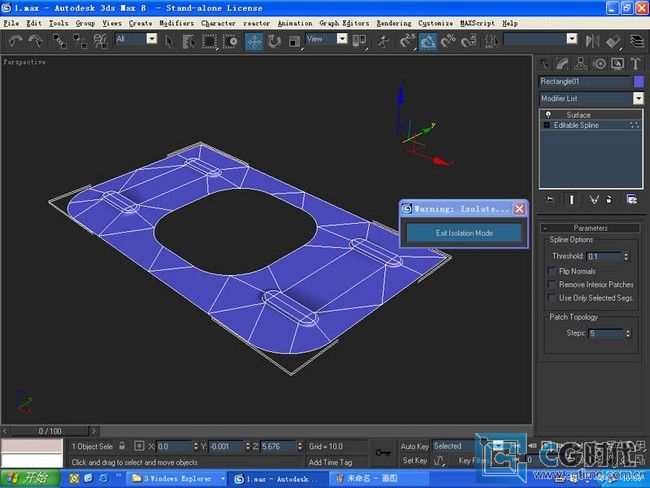
Task: Click the Pin Stack icon
Action: click(x=550, y=200)
